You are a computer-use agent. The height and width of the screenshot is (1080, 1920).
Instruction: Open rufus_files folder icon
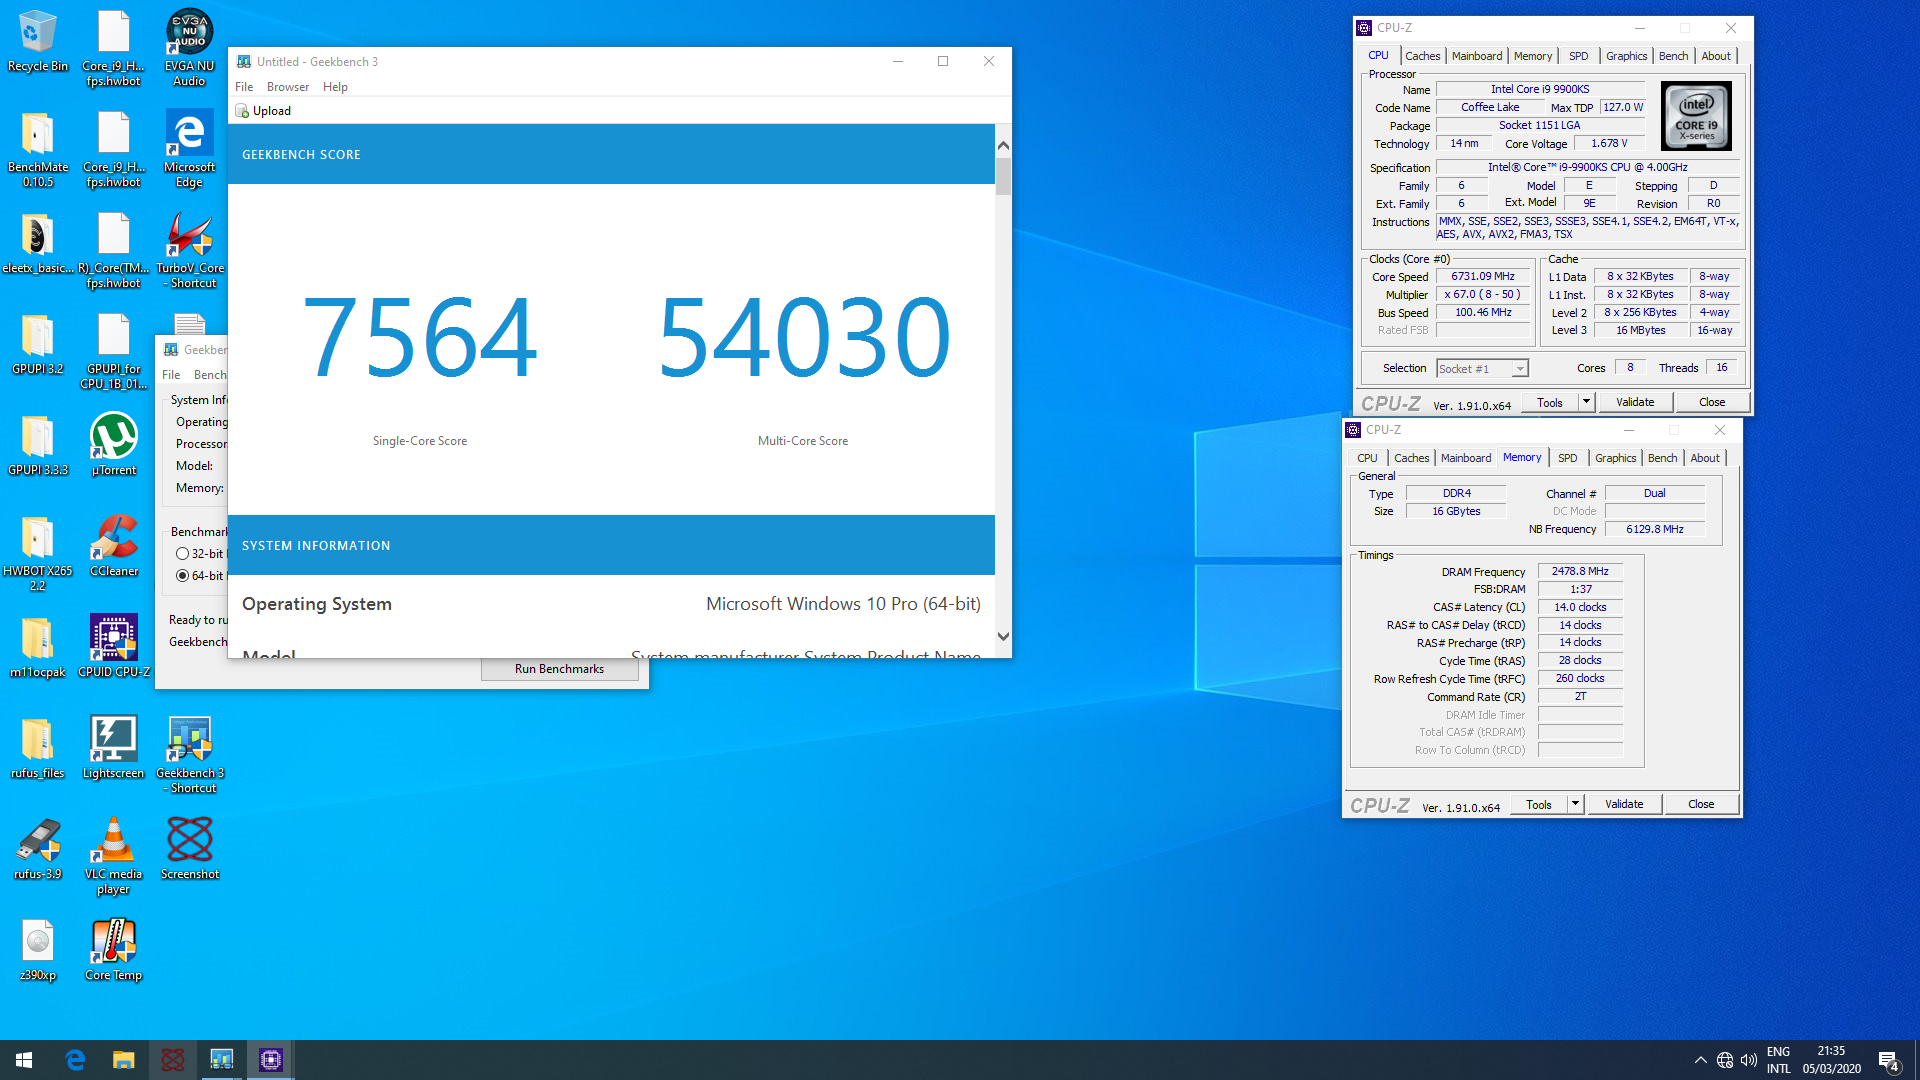tap(38, 748)
